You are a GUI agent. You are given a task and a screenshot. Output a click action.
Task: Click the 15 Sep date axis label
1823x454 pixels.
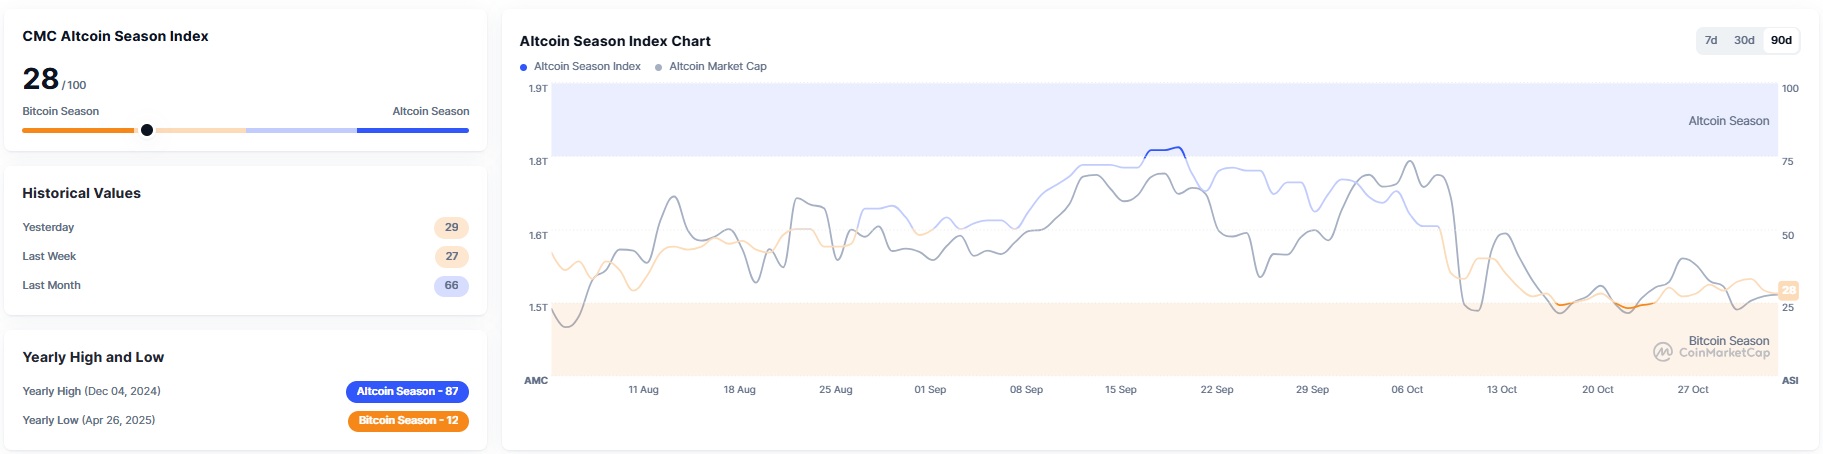pyautogui.click(x=1120, y=389)
